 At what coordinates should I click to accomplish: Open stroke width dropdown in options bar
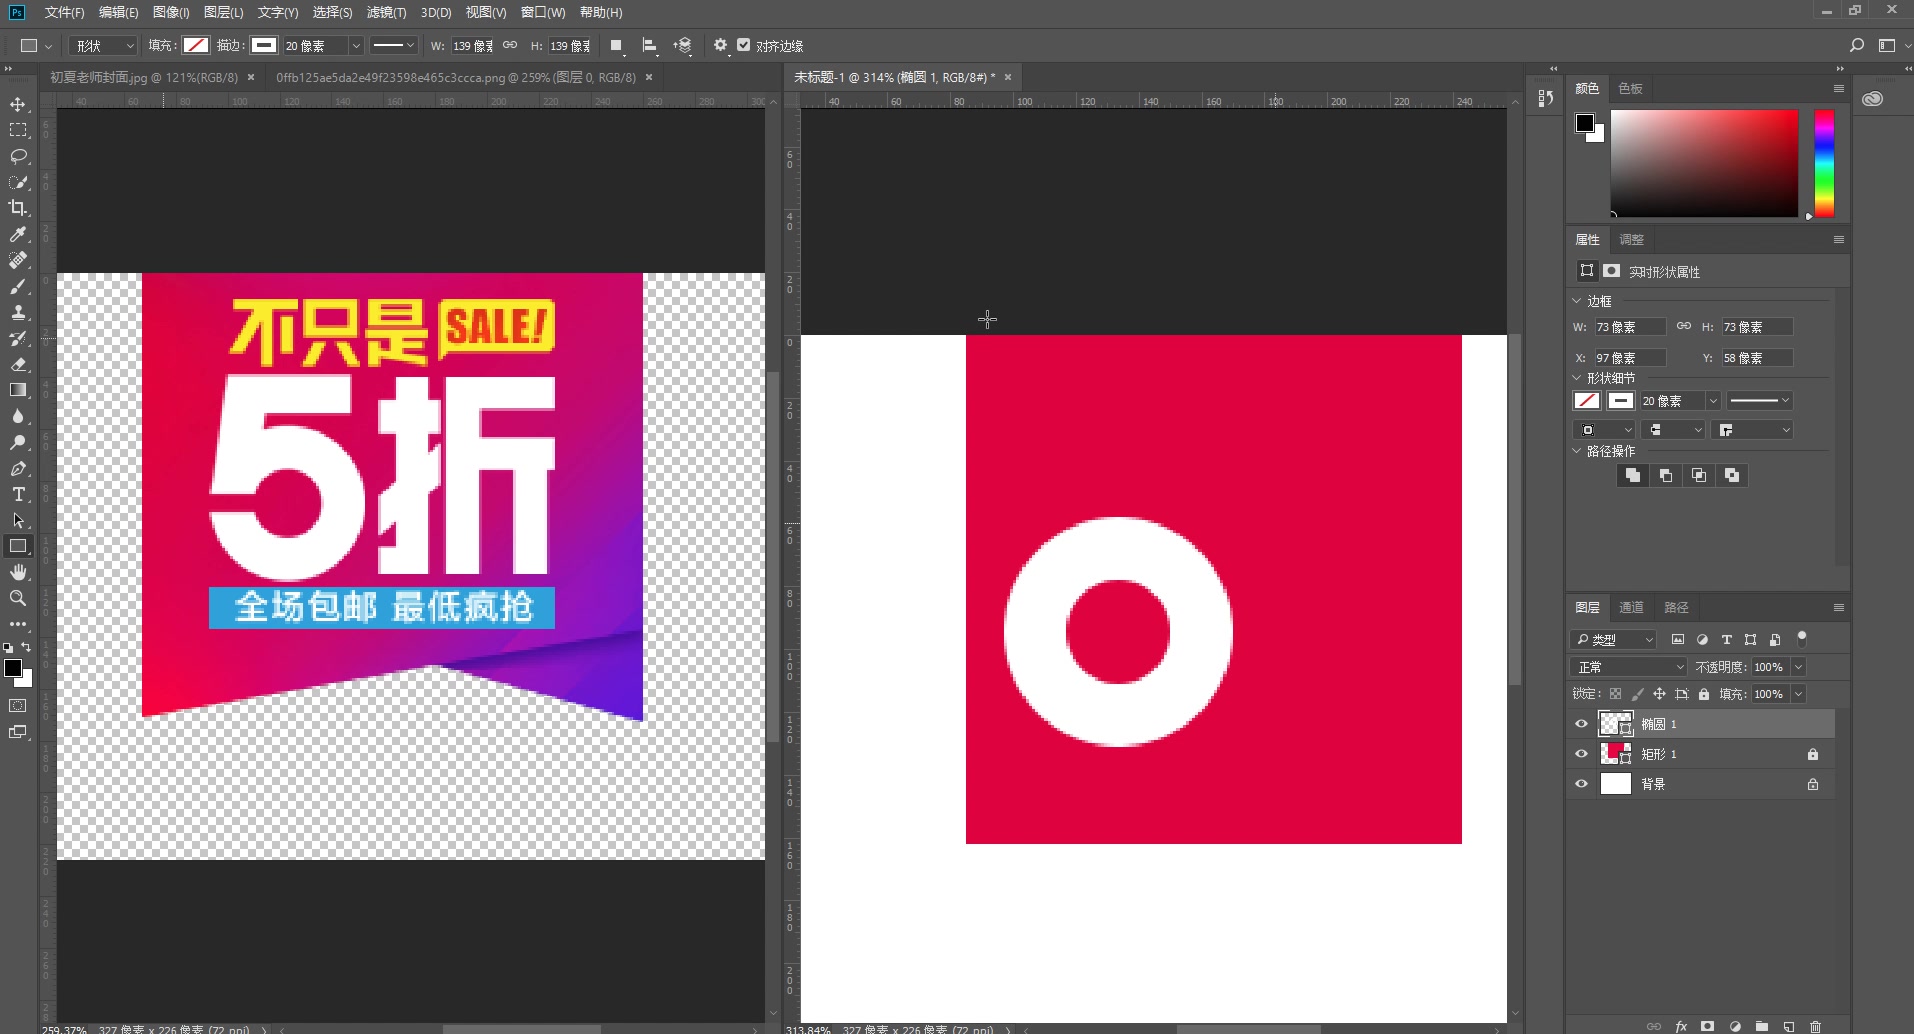tap(355, 46)
